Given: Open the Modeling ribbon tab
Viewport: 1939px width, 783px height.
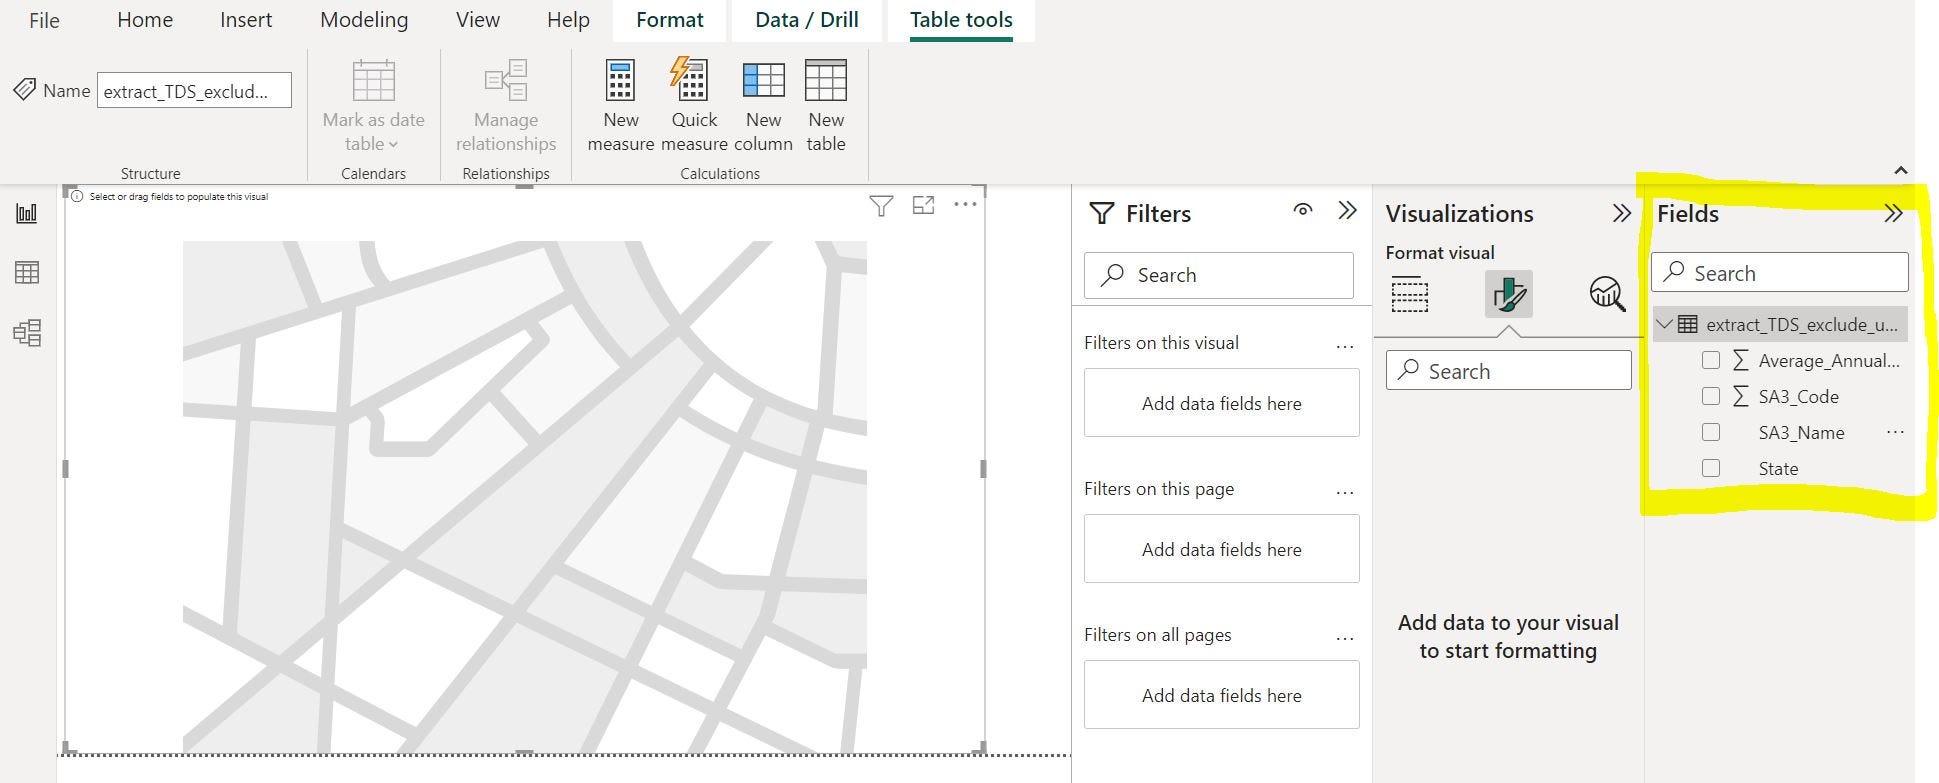Looking at the screenshot, I should click(x=364, y=20).
